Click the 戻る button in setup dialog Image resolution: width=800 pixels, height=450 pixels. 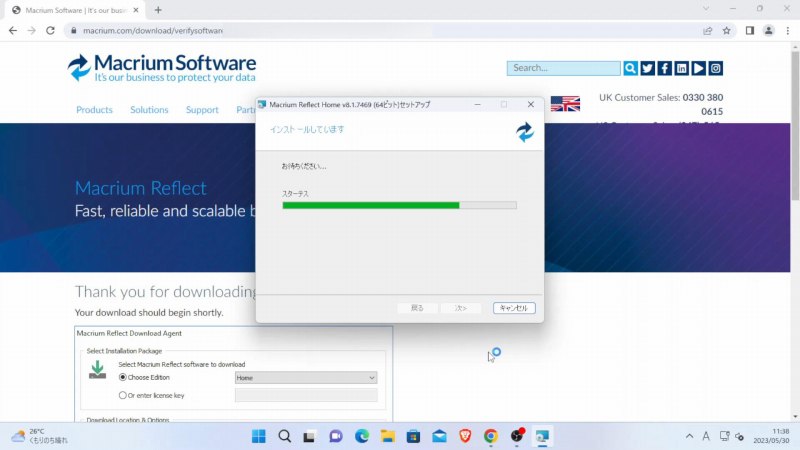pyautogui.click(x=417, y=308)
